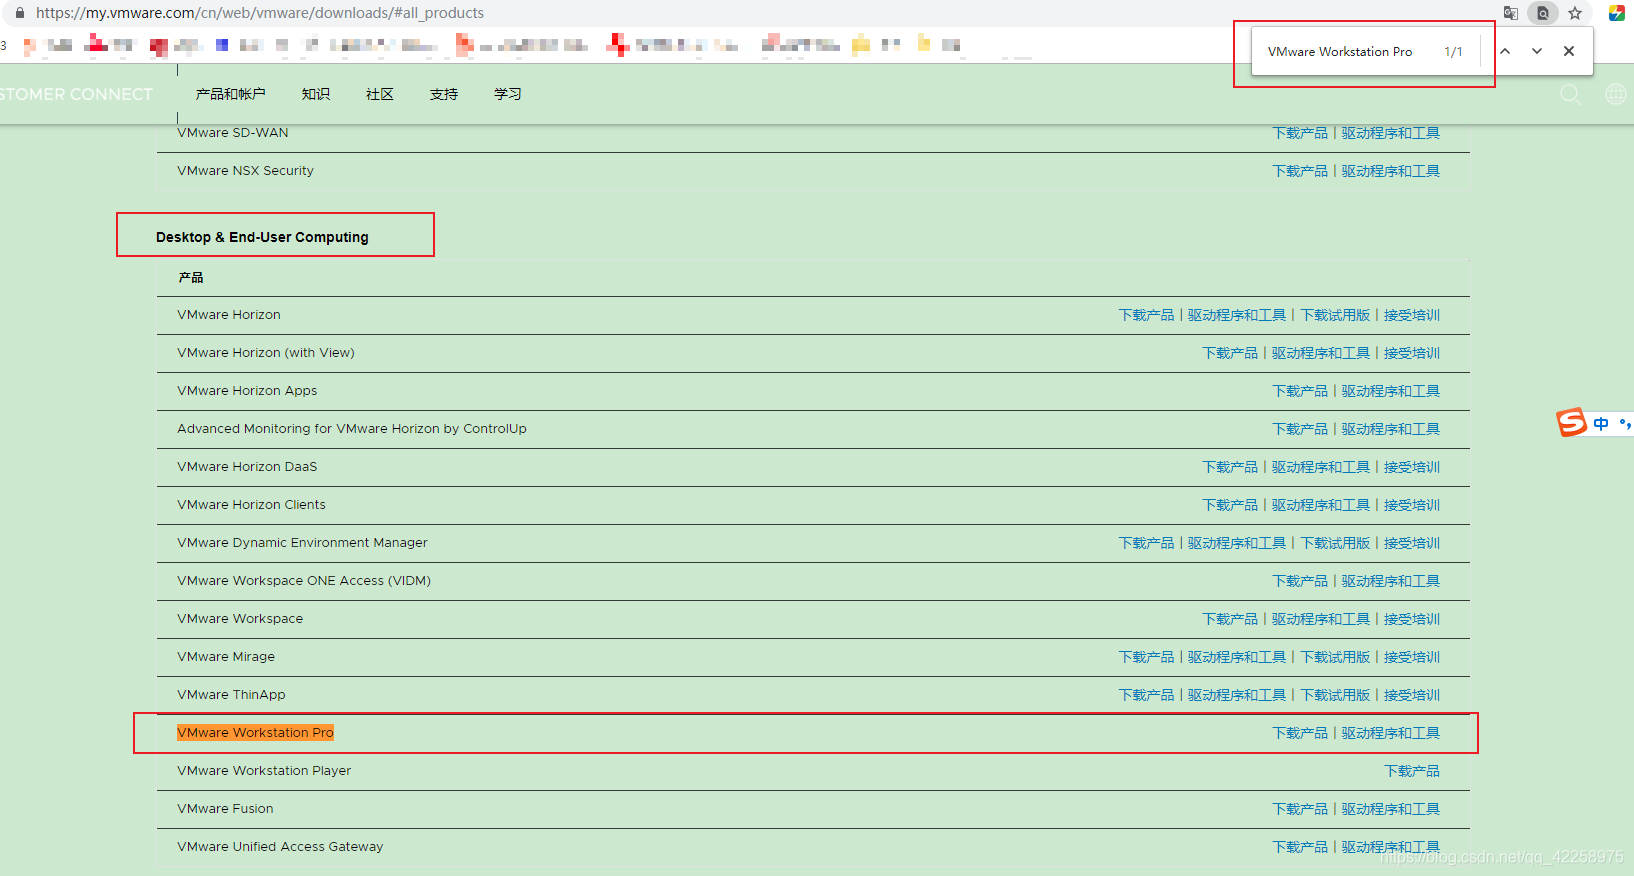Image resolution: width=1634 pixels, height=876 pixels.
Task: Click the CUSTOMER CONNECT logo text
Action: [76, 94]
